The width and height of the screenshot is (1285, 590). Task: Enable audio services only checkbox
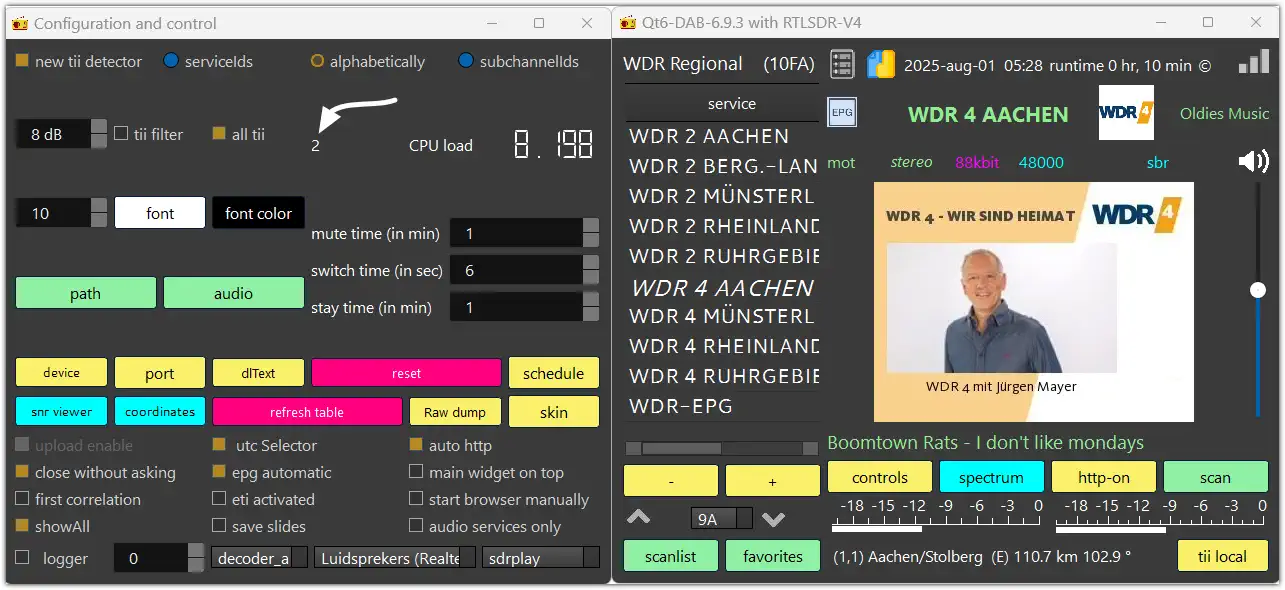416,526
